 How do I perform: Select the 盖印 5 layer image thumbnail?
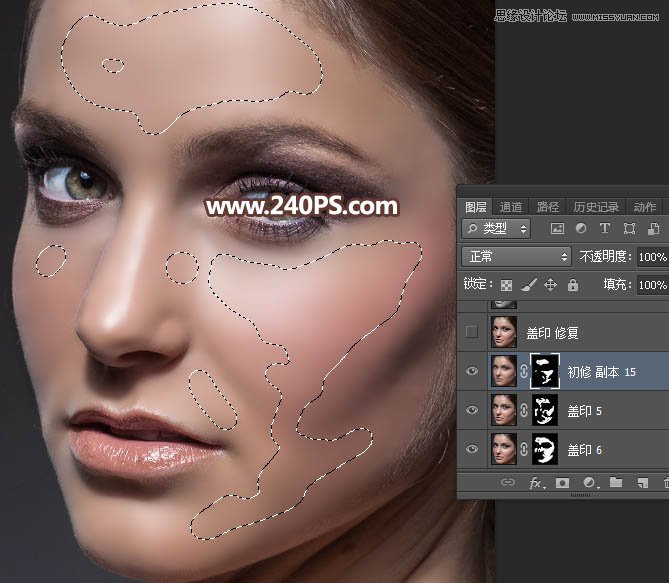click(503, 410)
